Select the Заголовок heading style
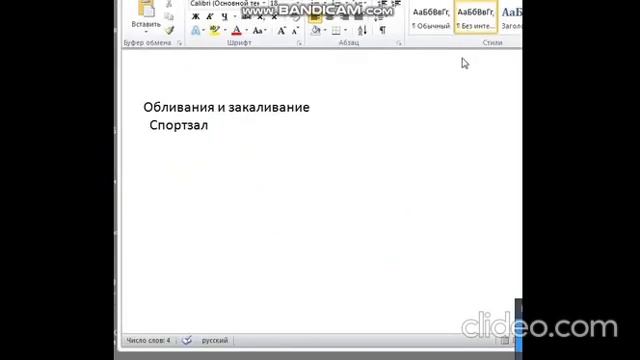The image size is (640, 360). 511,18
